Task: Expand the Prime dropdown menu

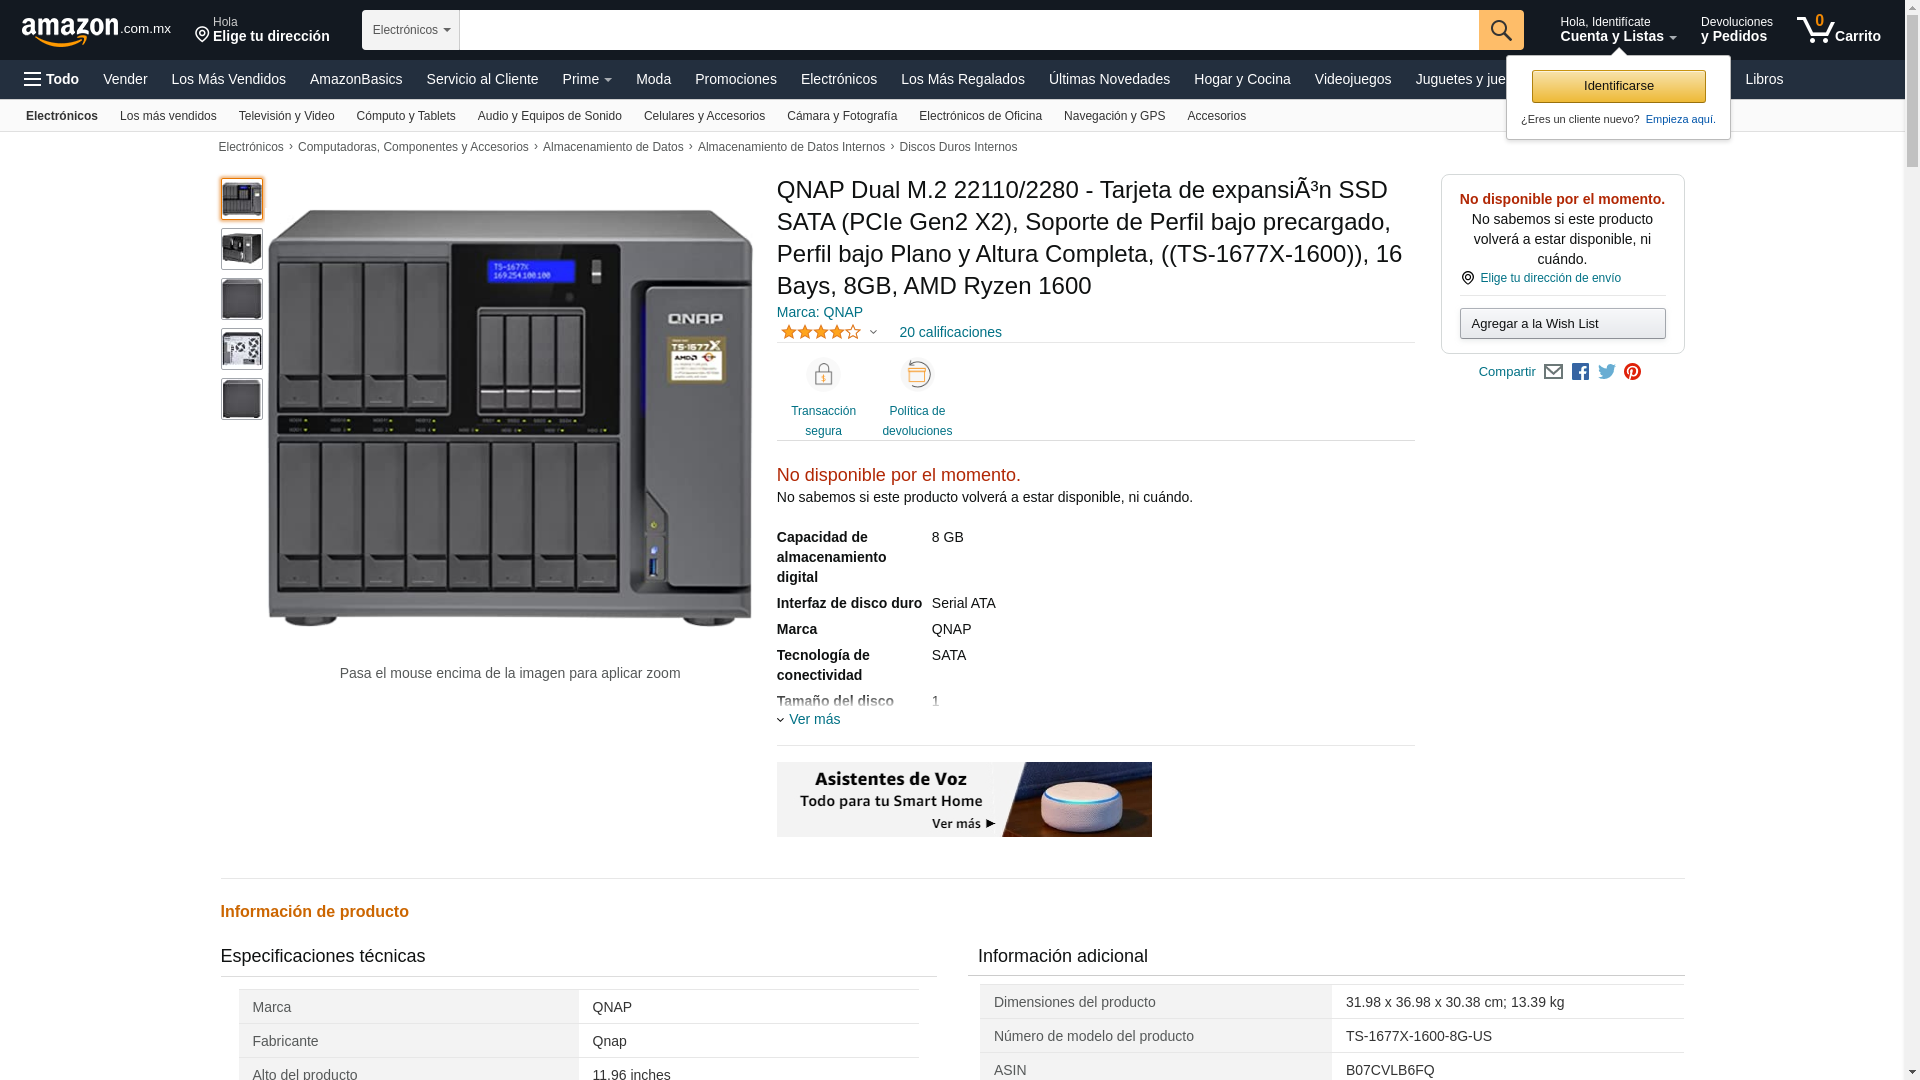Action: pyautogui.click(x=586, y=79)
